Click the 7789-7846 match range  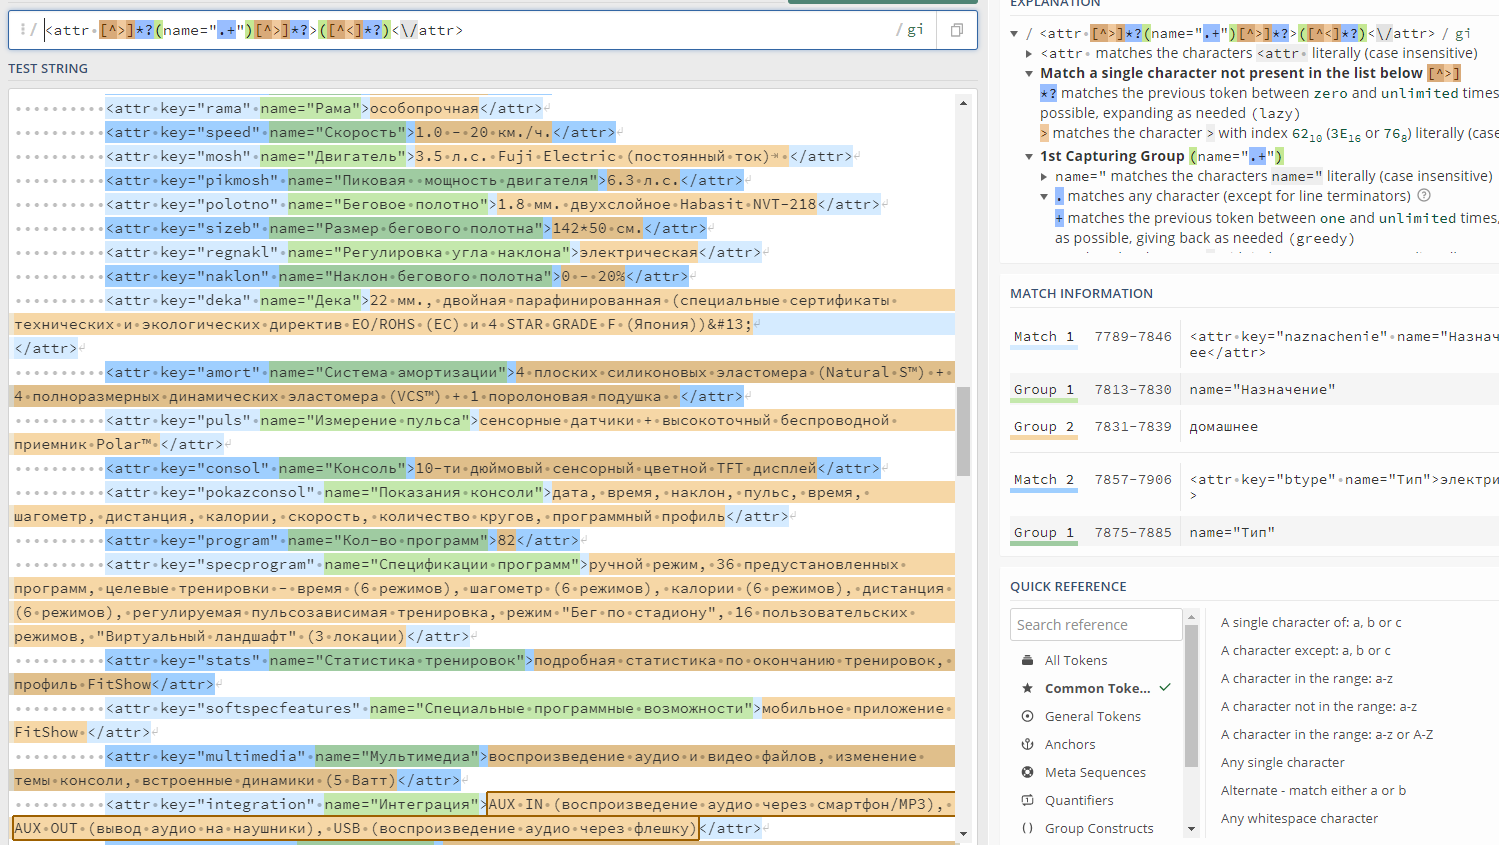click(x=1132, y=337)
